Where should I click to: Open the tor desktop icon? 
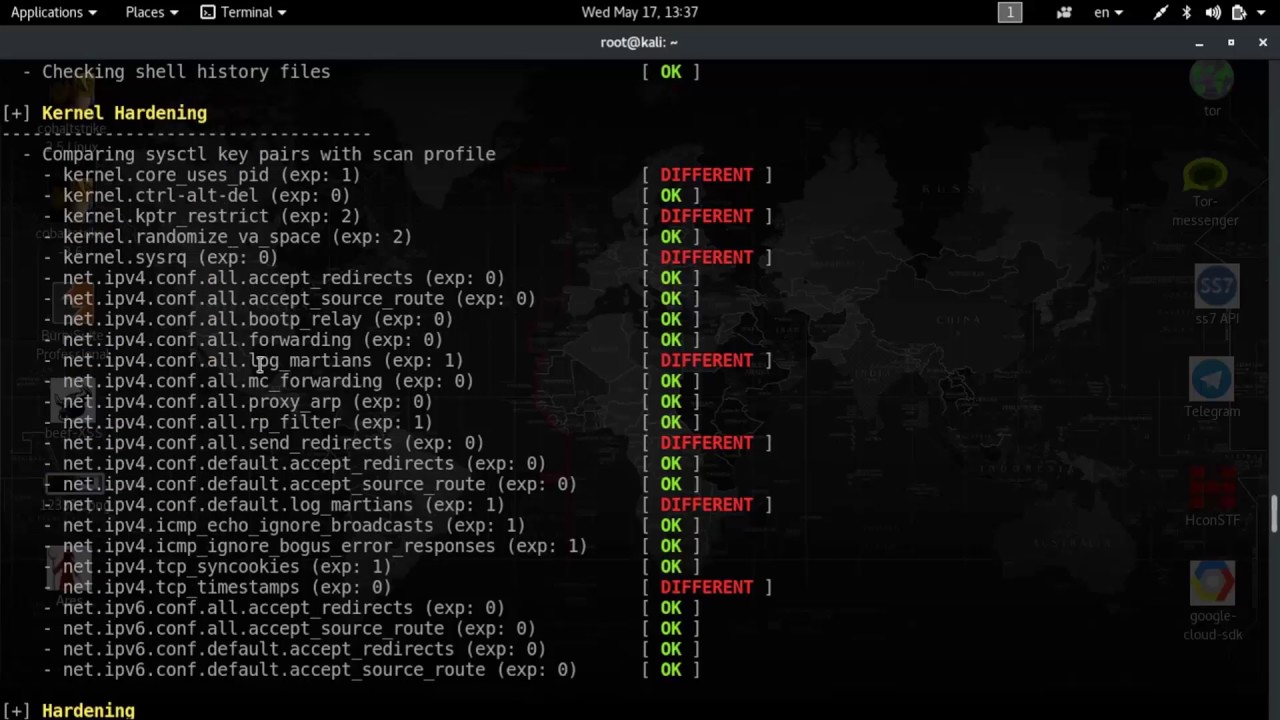(1212, 90)
